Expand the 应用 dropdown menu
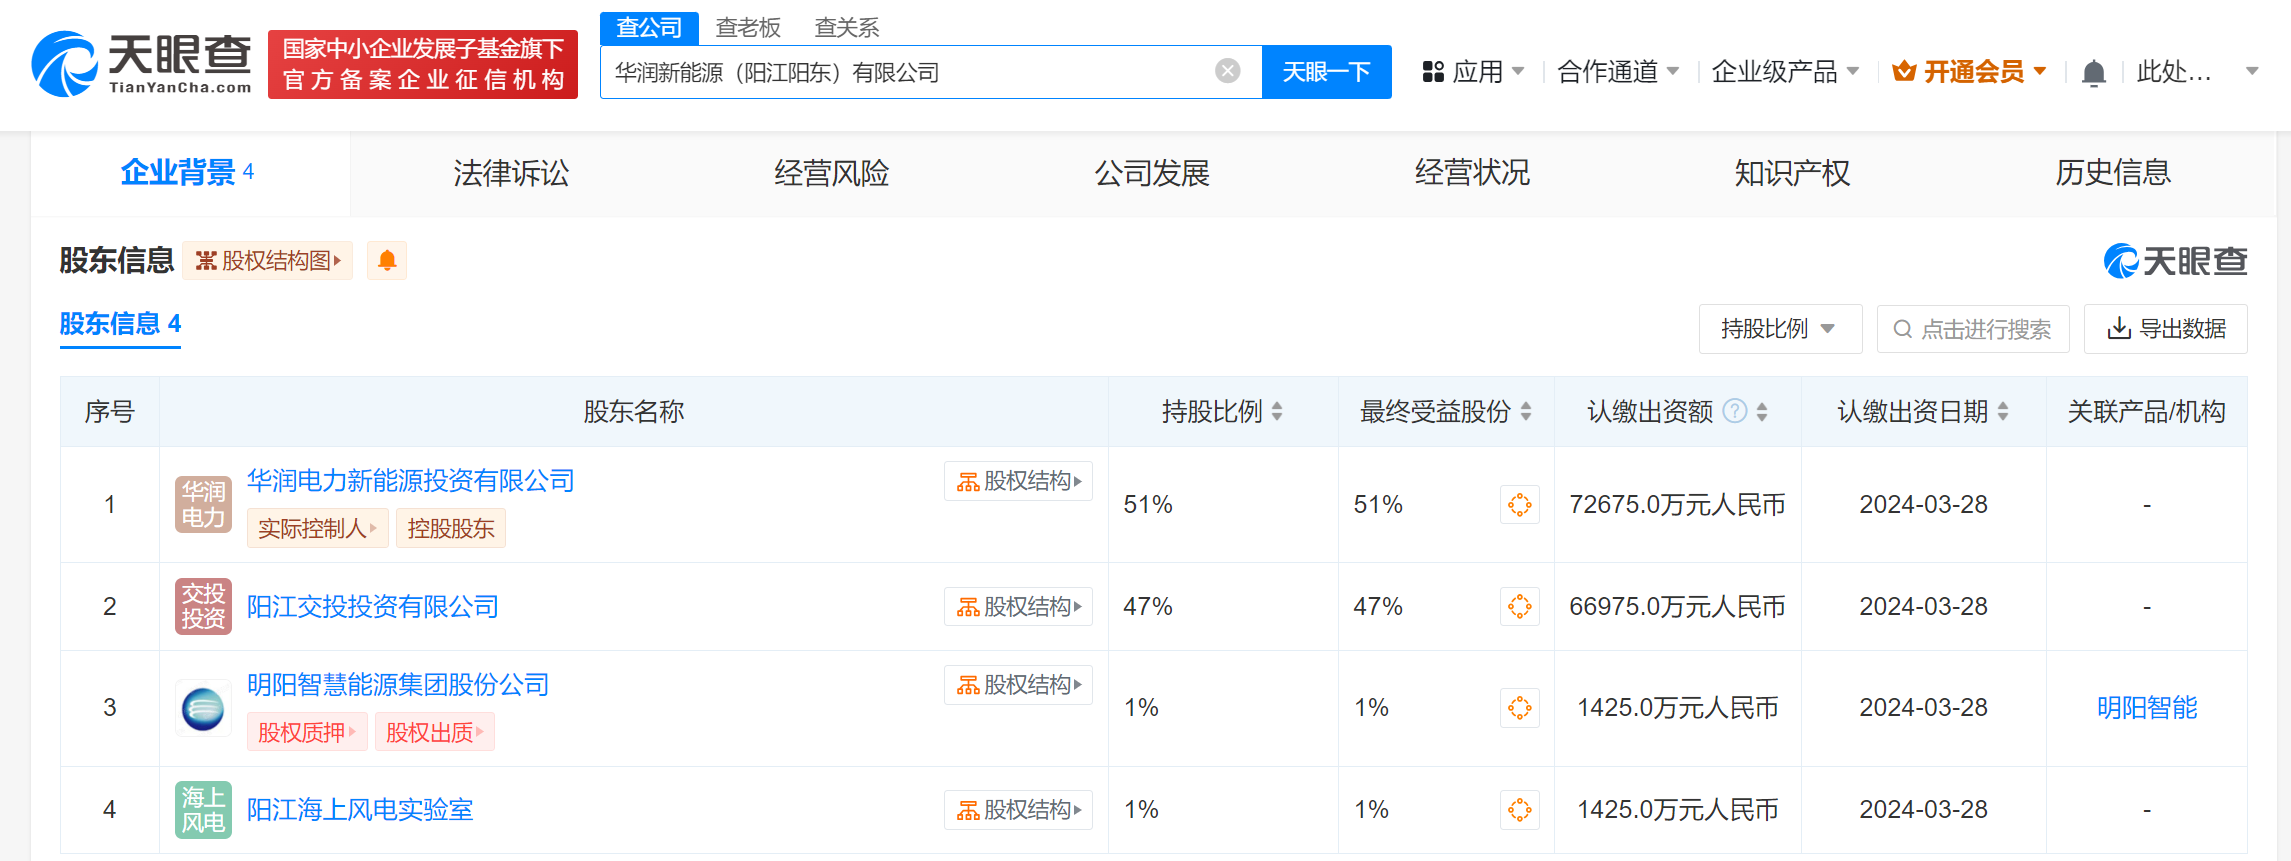2291x861 pixels. [x=1473, y=72]
